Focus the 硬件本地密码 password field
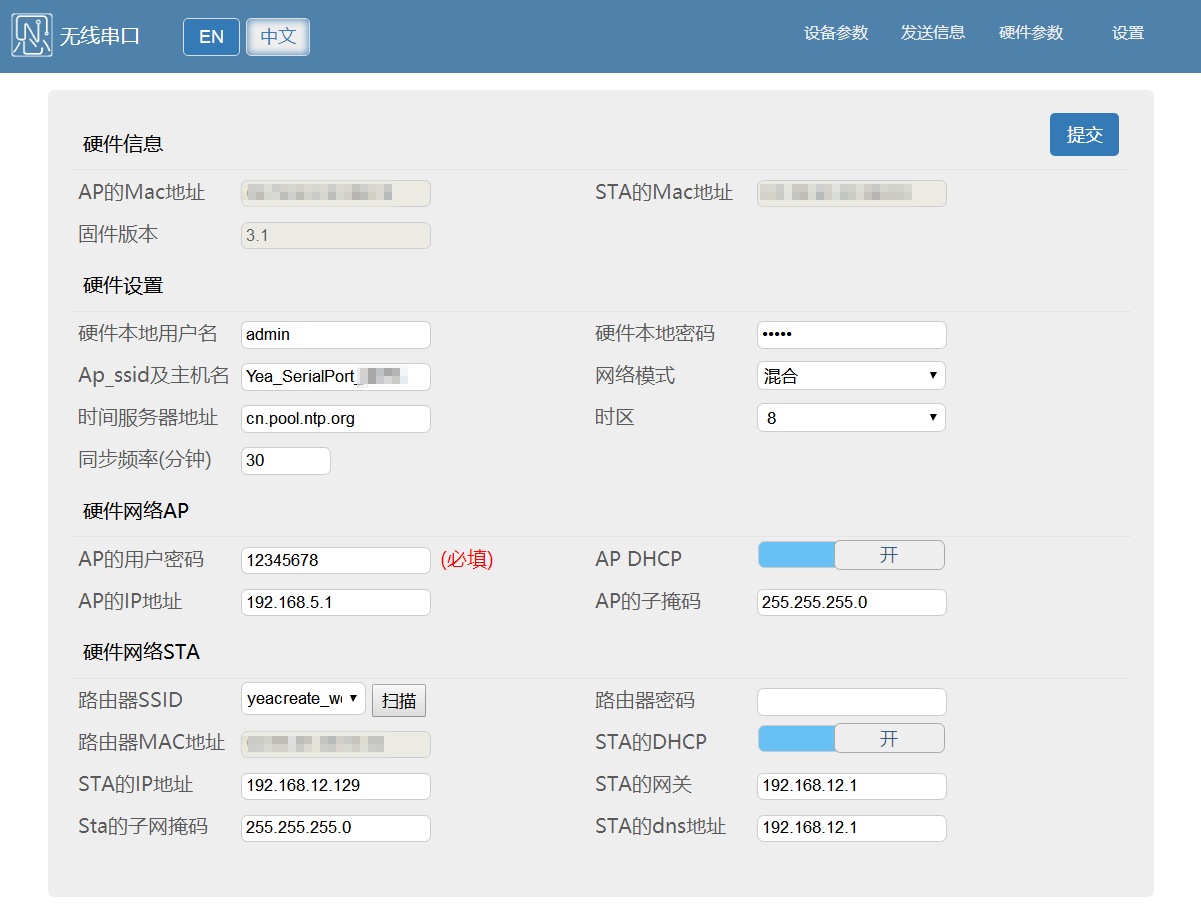This screenshot has height=913, width=1201. [851, 335]
